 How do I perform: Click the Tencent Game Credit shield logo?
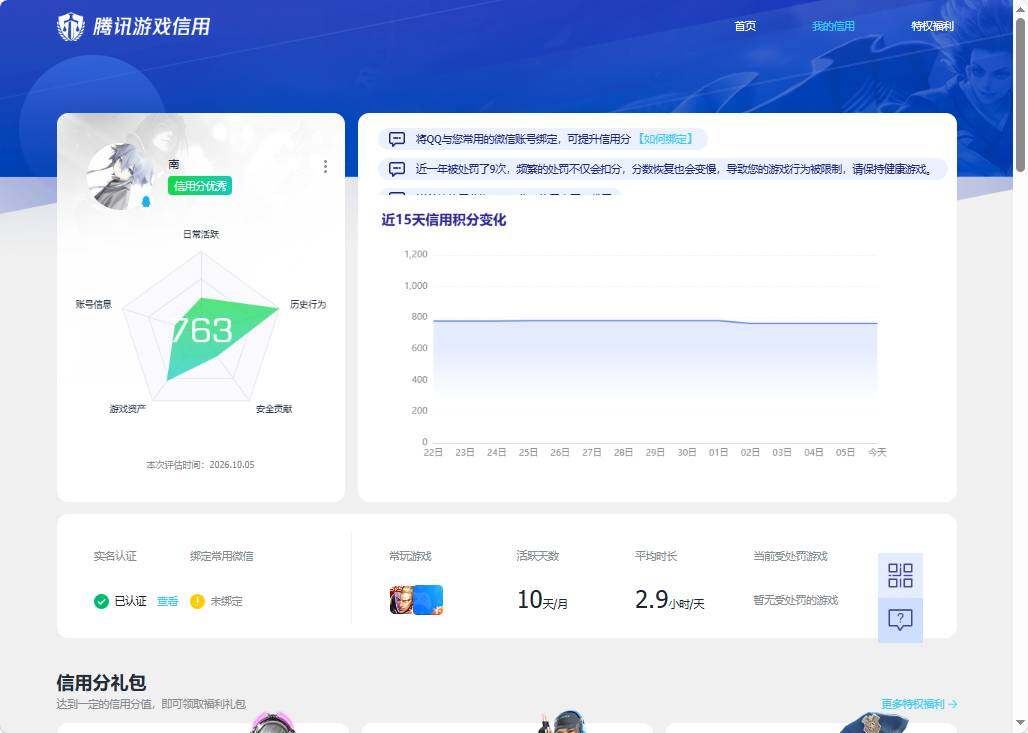click(x=71, y=27)
